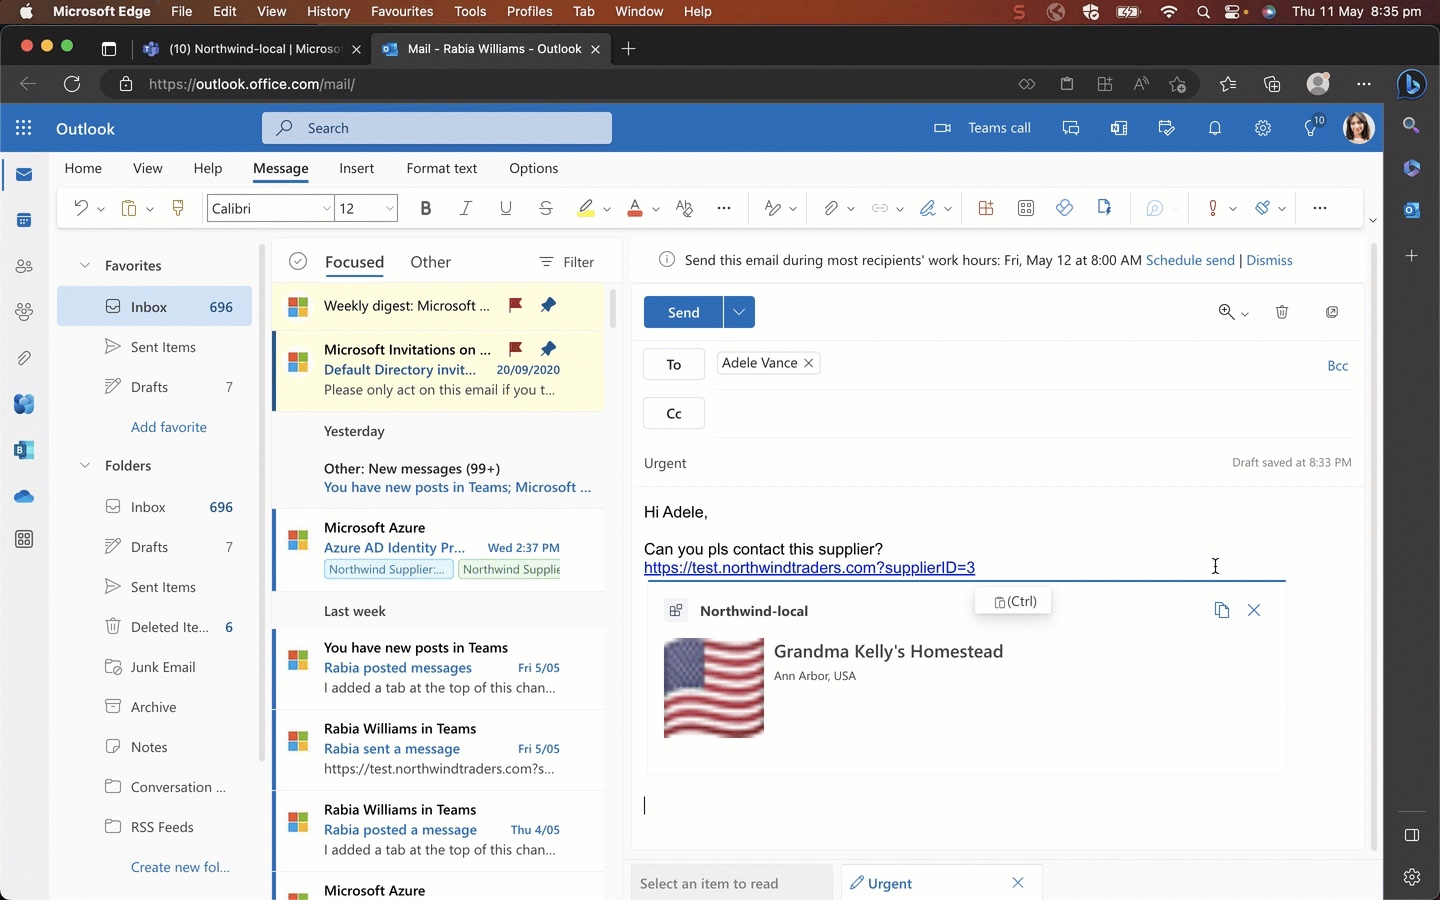
Task: Click the Format painter icon
Action: coord(178,208)
